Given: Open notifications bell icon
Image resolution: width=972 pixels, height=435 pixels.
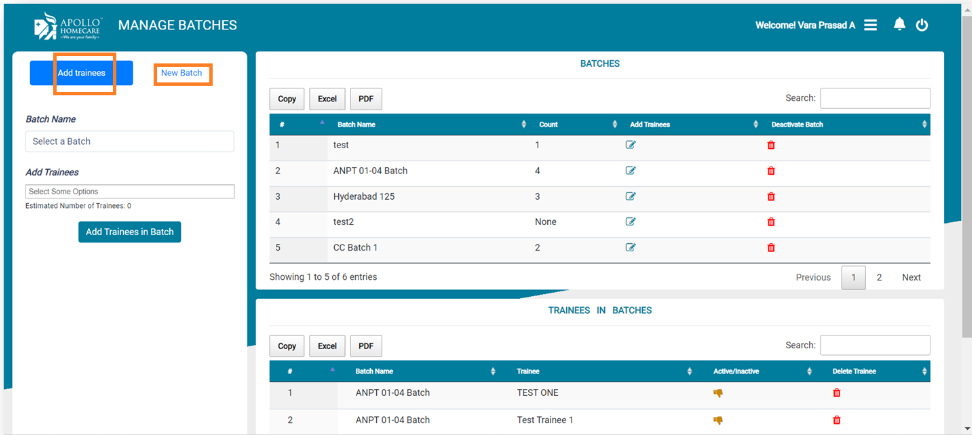Looking at the screenshot, I should [899, 25].
